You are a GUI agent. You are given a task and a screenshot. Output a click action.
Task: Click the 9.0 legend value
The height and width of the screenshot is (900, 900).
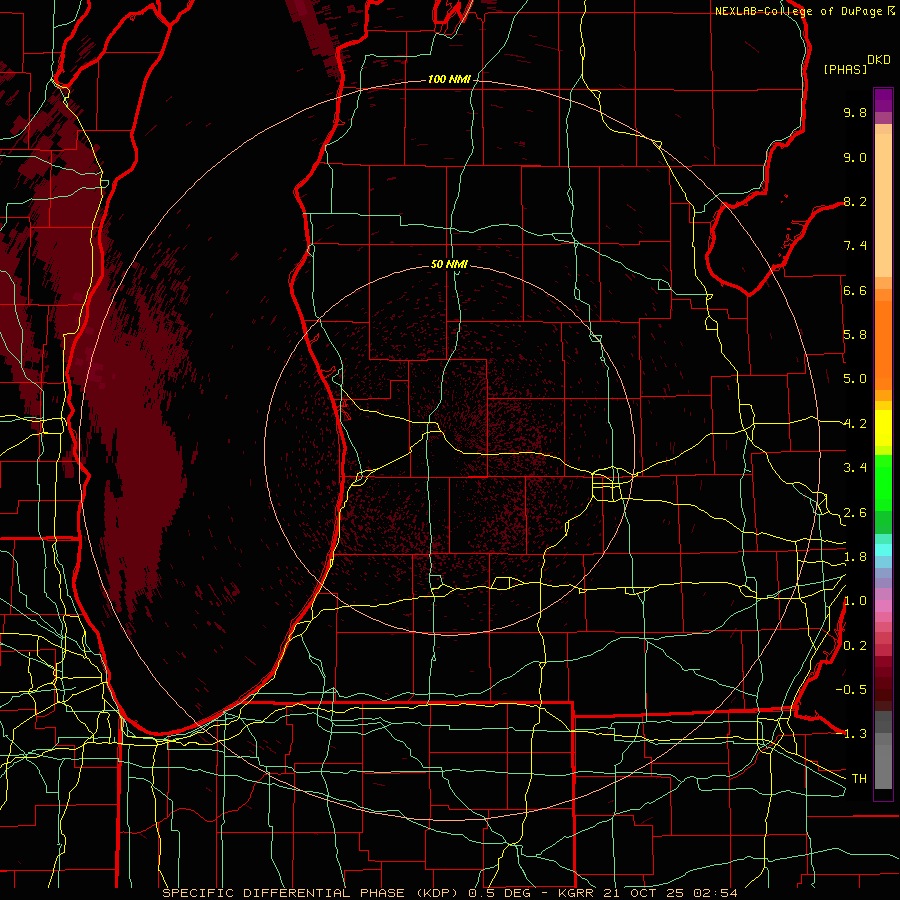pyautogui.click(x=855, y=157)
